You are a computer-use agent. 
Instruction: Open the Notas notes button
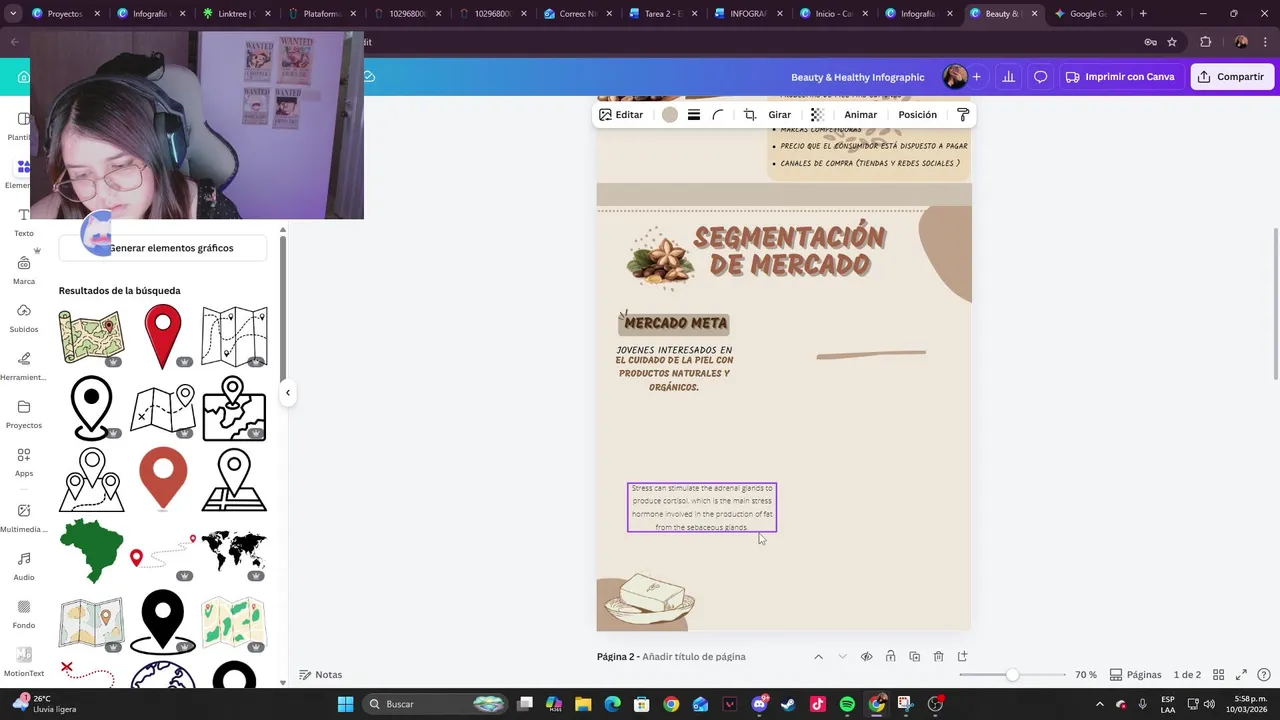(x=321, y=675)
